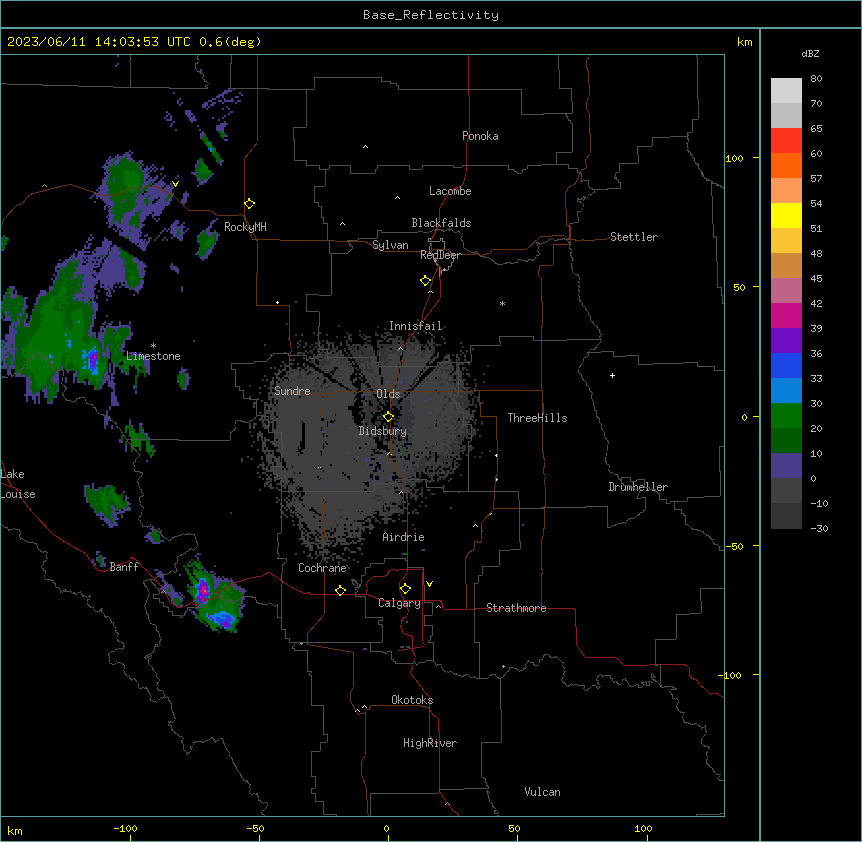Pick the light gray 70-80 dBZ legend swatch

click(x=786, y=91)
